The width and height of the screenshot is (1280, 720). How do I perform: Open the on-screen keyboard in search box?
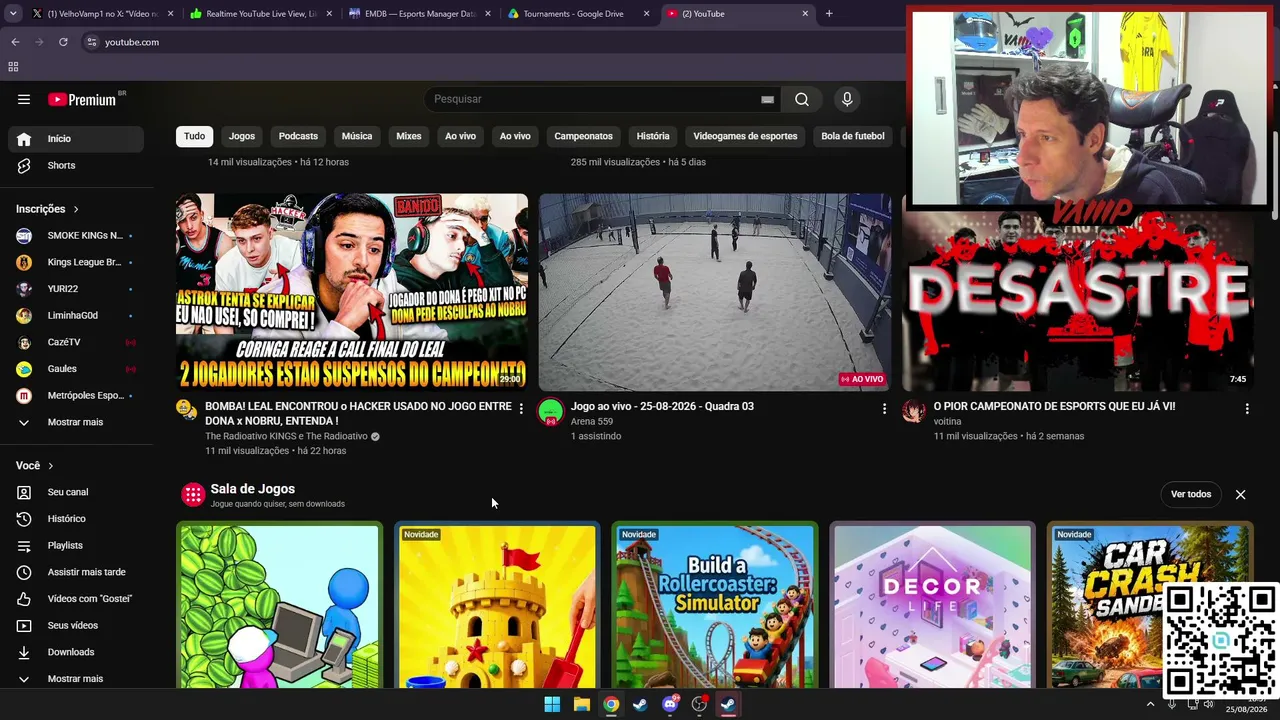point(767,99)
